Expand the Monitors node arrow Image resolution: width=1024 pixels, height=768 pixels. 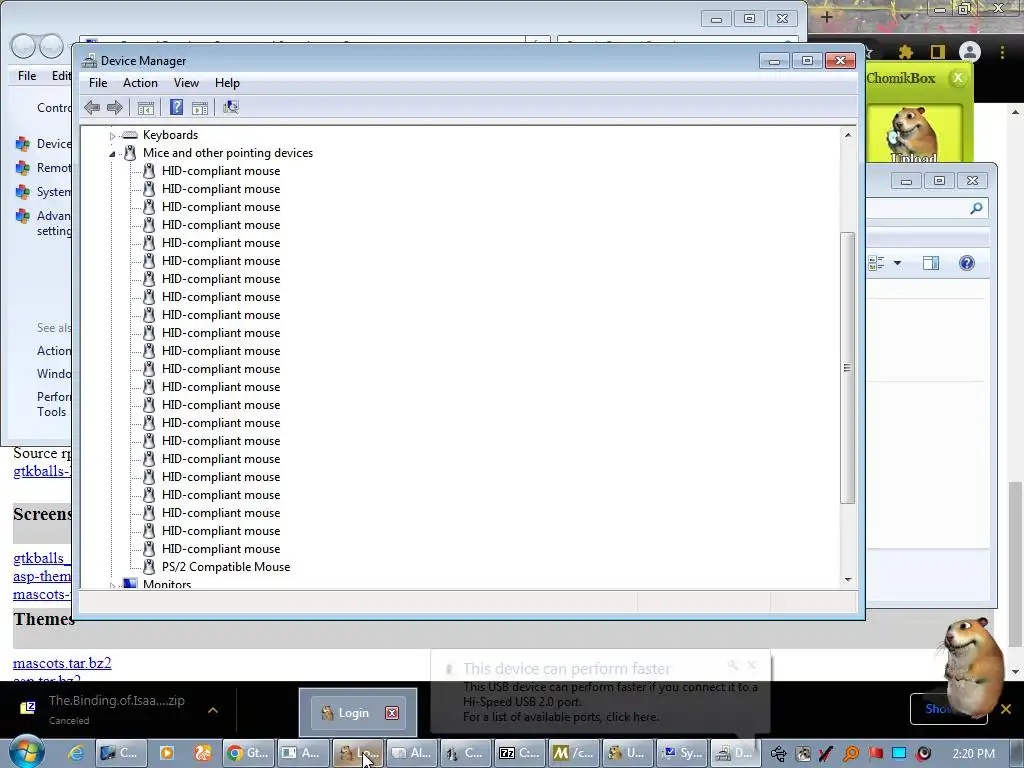(x=112, y=585)
